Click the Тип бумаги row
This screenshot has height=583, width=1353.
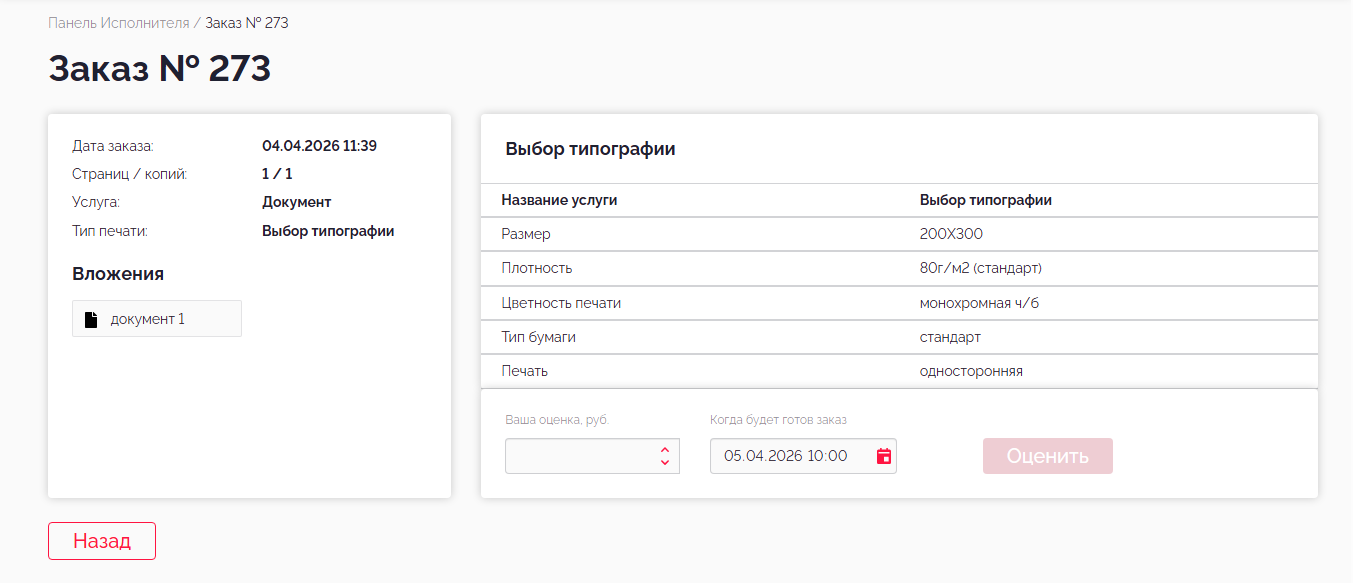pyautogui.click(x=899, y=337)
